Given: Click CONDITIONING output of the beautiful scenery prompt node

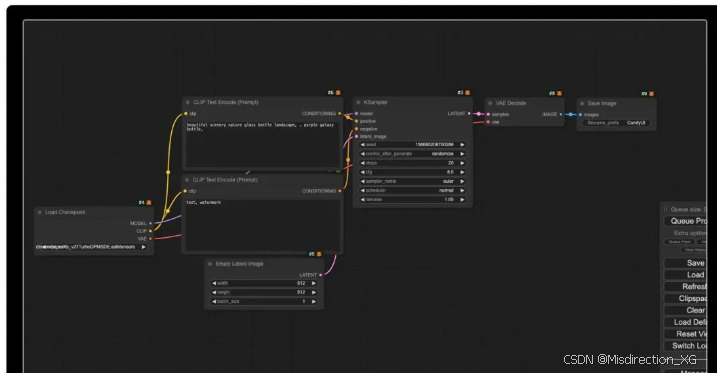Looking at the screenshot, I should pos(339,114).
